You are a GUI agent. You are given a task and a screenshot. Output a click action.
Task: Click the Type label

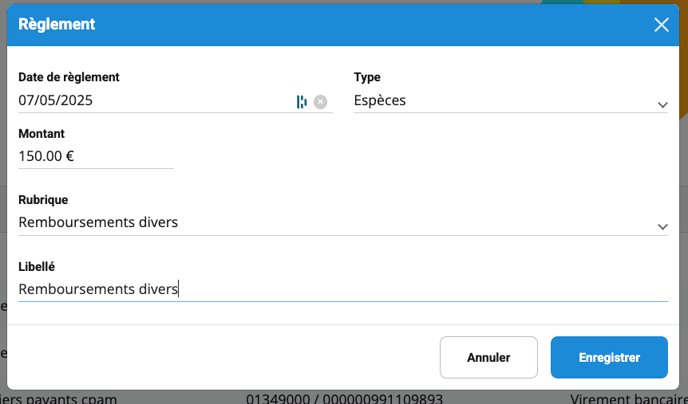click(x=367, y=77)
